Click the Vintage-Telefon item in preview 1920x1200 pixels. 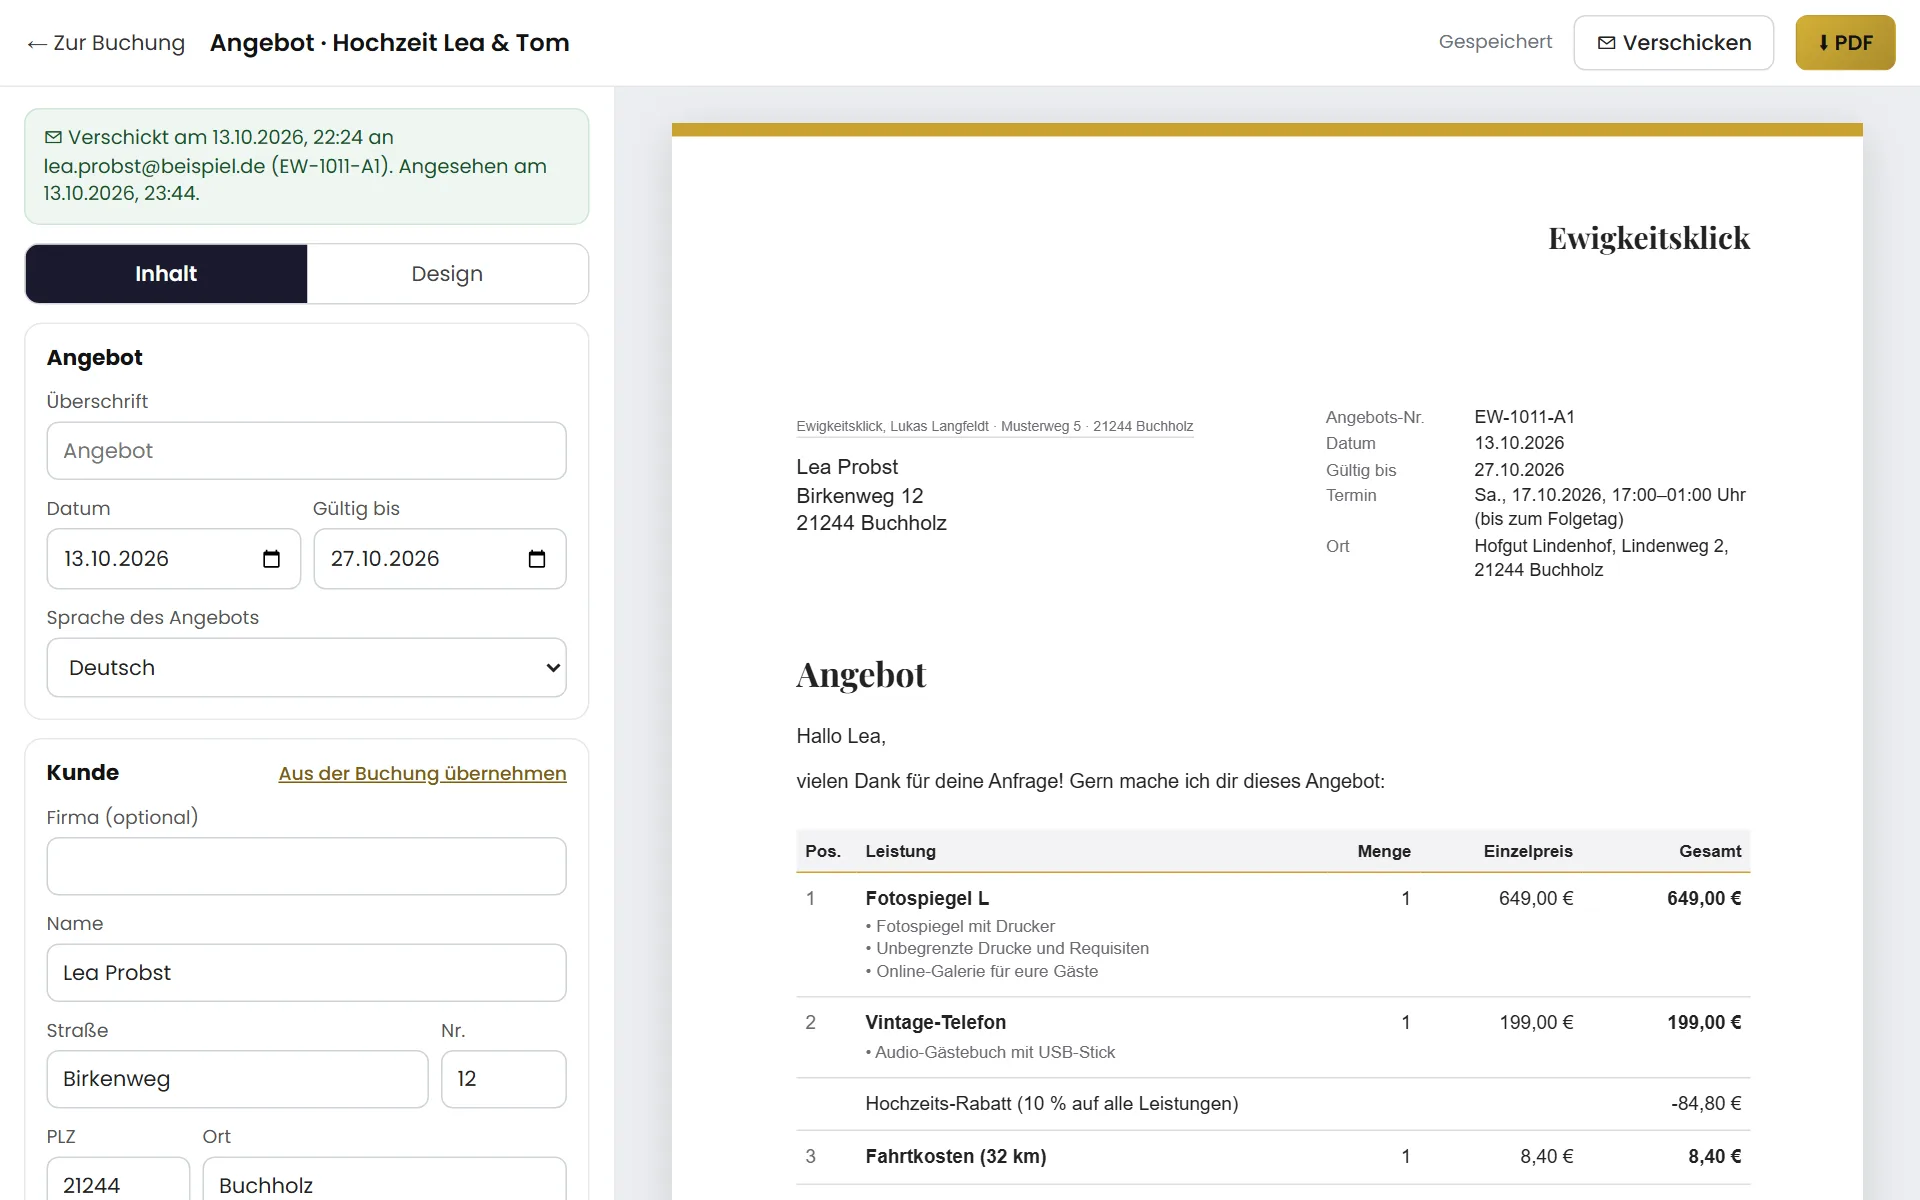[x=935, y=1023]
